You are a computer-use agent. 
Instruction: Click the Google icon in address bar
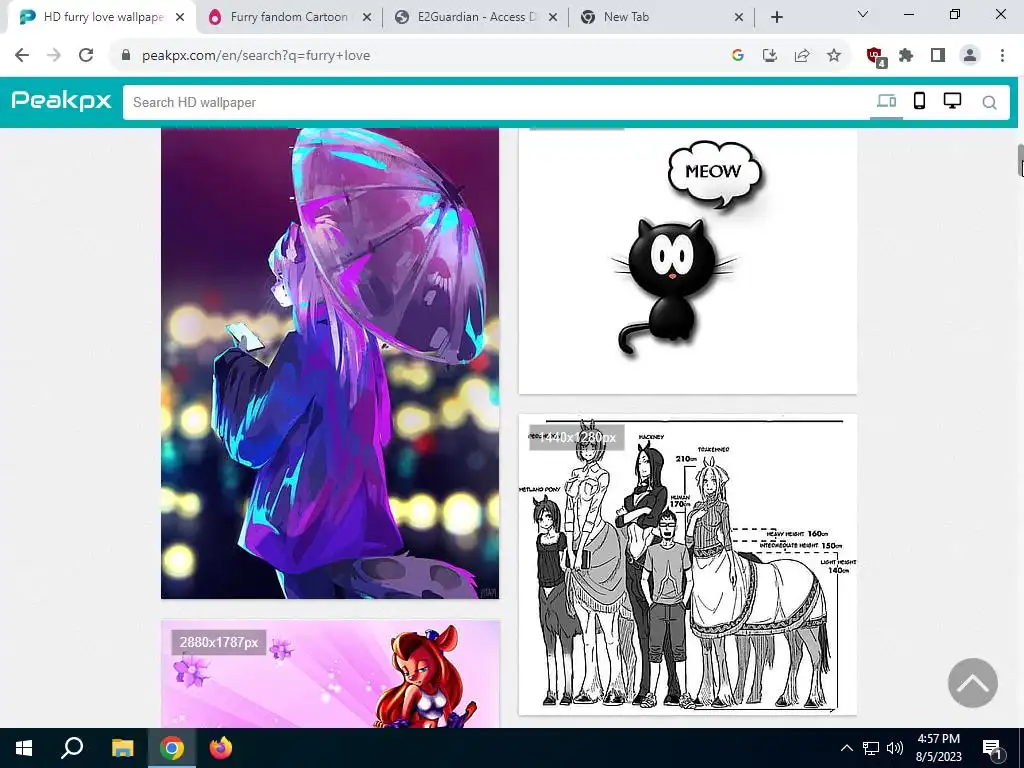[x=737, y=56]
